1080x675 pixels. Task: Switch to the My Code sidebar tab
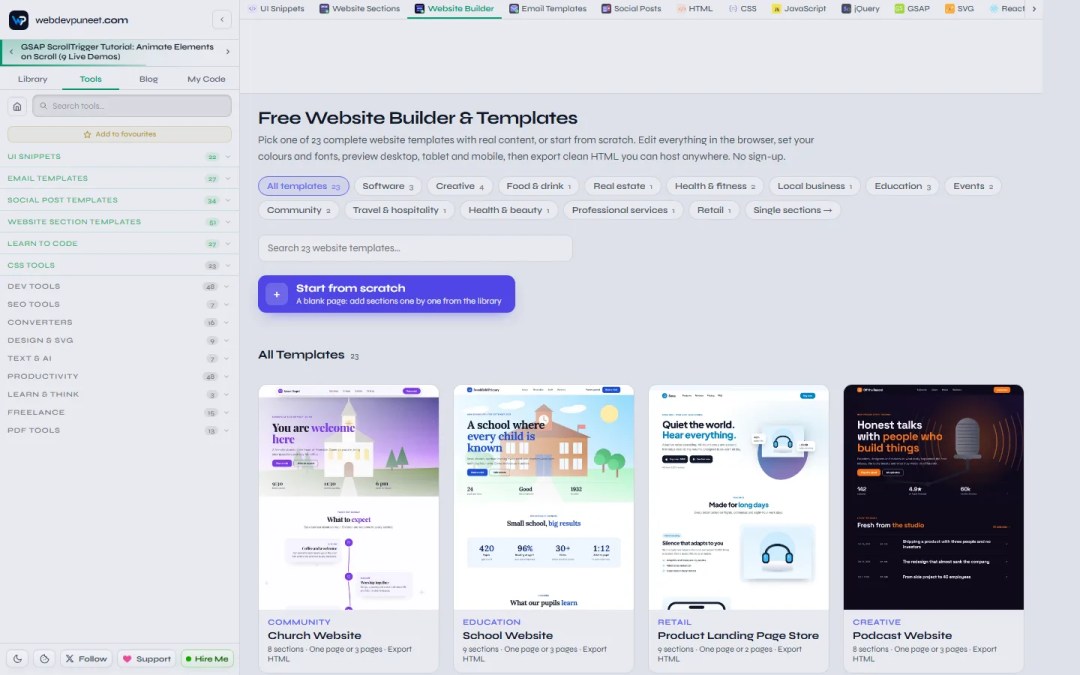coord(206,79)
